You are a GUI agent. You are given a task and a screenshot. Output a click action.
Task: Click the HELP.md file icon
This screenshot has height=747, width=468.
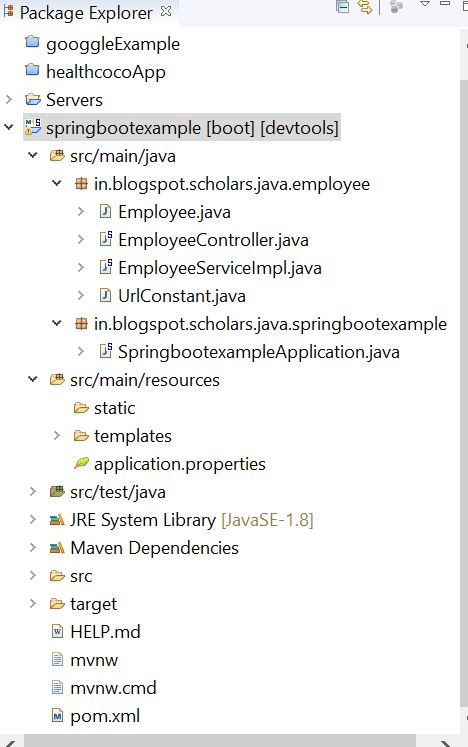(x=57, y=632)
